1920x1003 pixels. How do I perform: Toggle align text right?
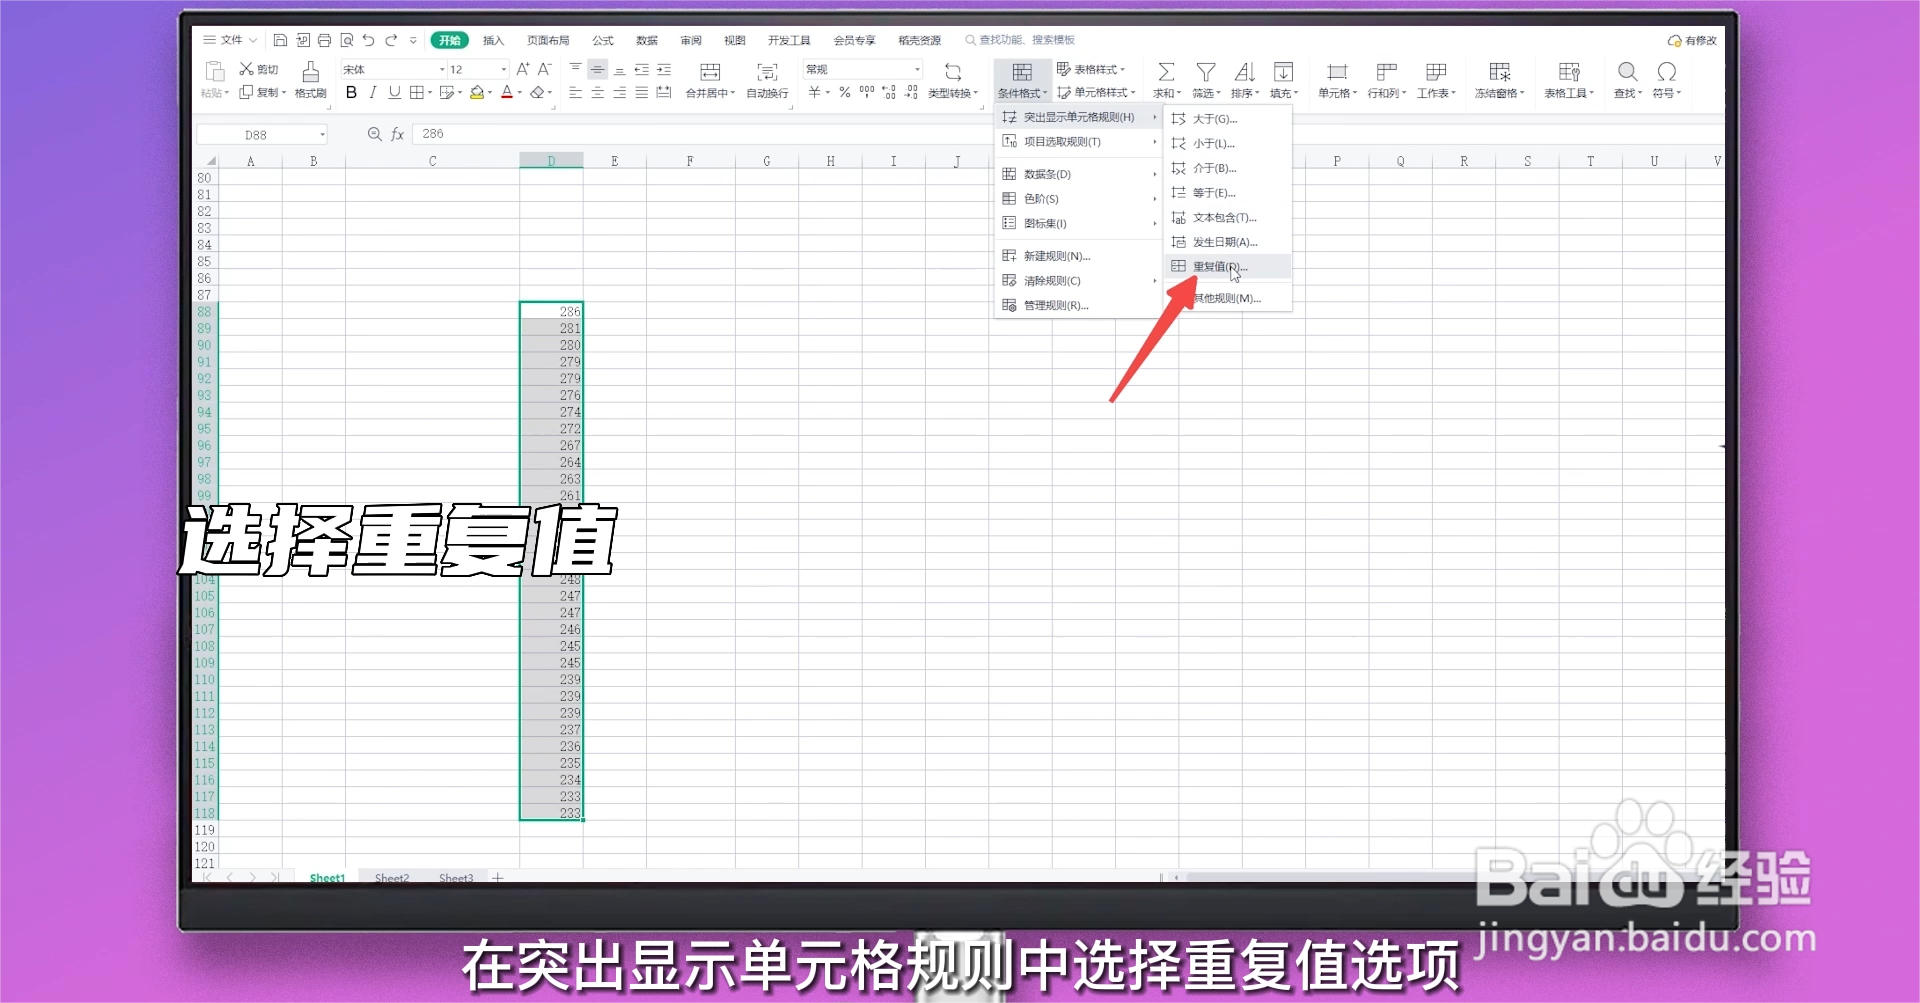pyautogui.click(x=619, y=92)
